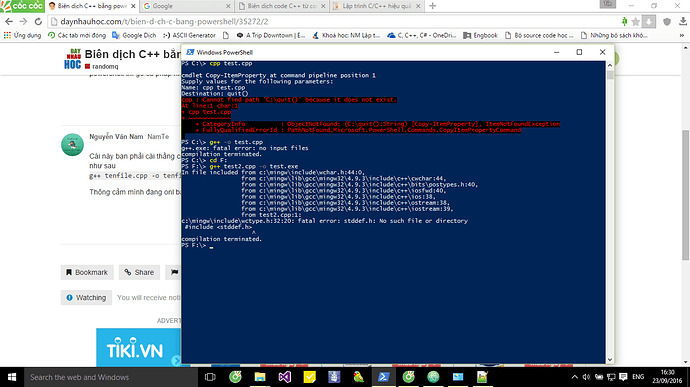Go back to the previous page
The image size is (690, 387).
[9, 22]
